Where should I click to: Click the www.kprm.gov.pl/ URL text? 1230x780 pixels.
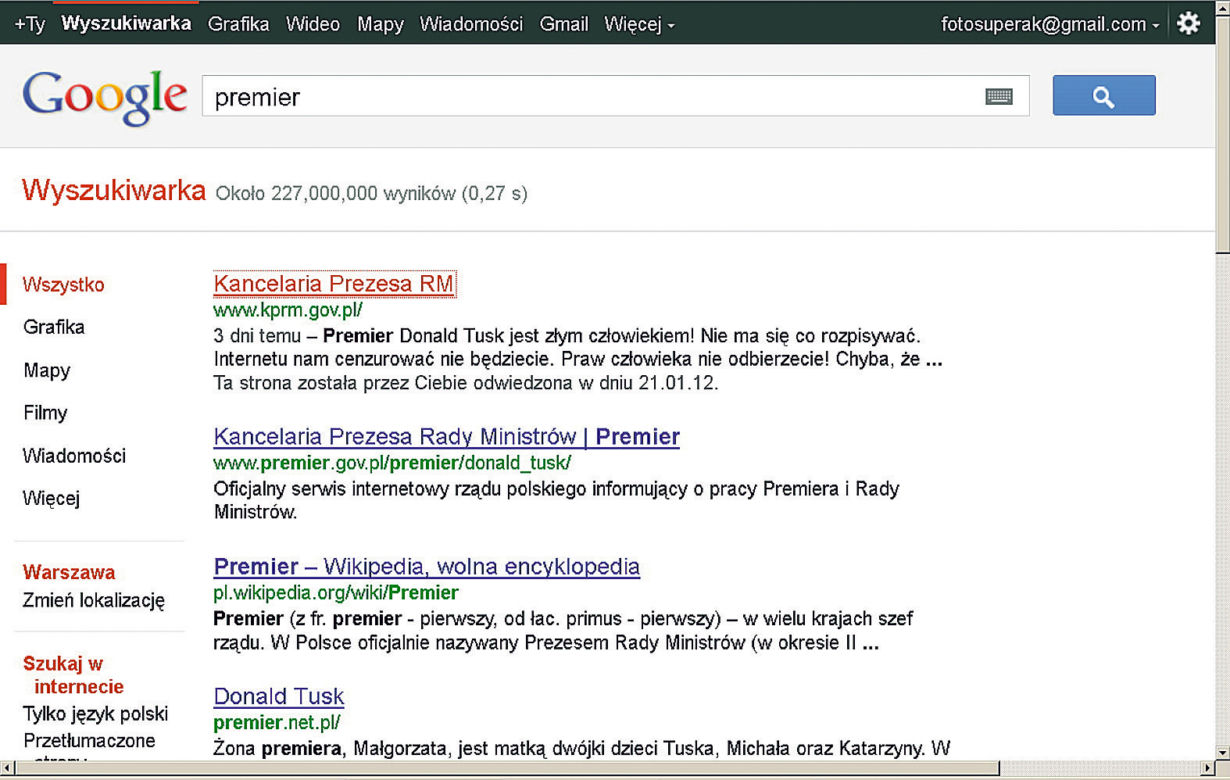(x=288, y=310)
